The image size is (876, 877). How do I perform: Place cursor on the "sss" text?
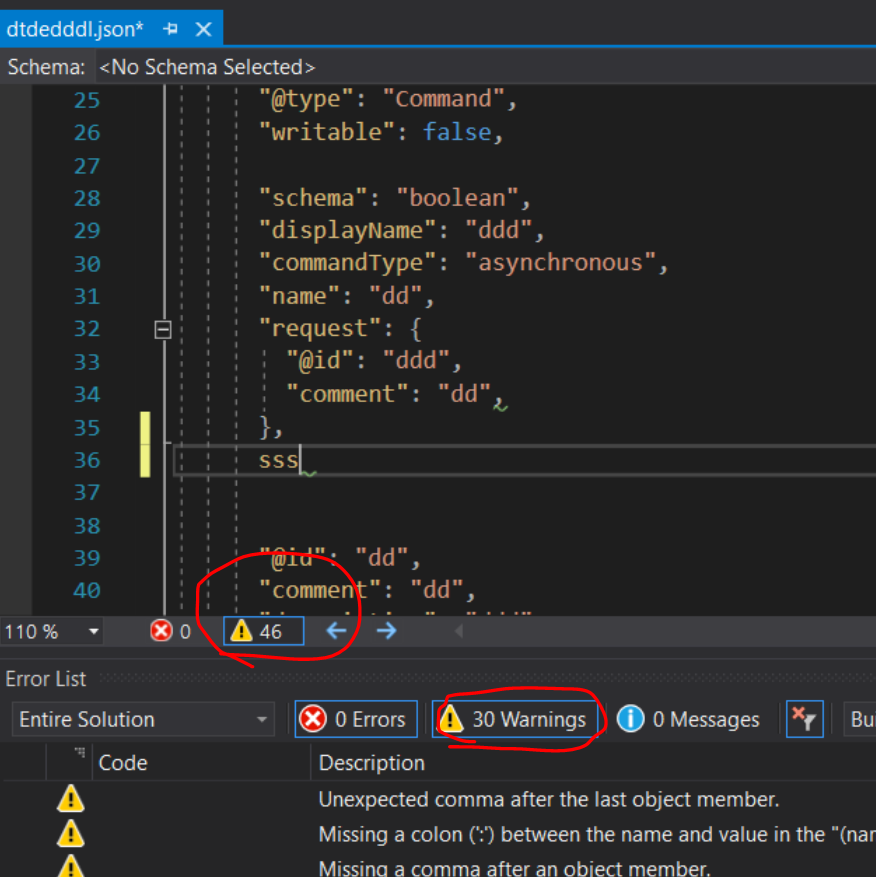(x=278, y=460)
